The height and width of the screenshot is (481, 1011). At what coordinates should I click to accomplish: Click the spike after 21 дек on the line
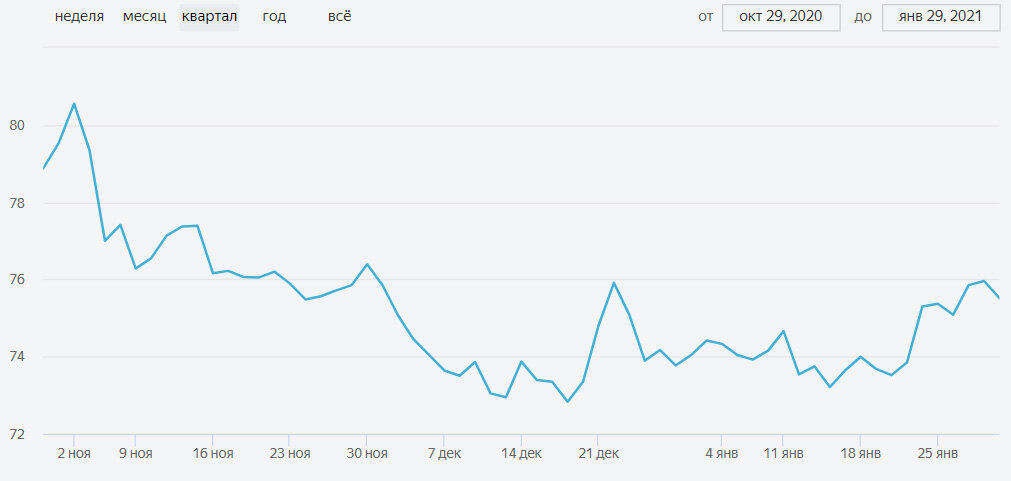tap(614, 282)
